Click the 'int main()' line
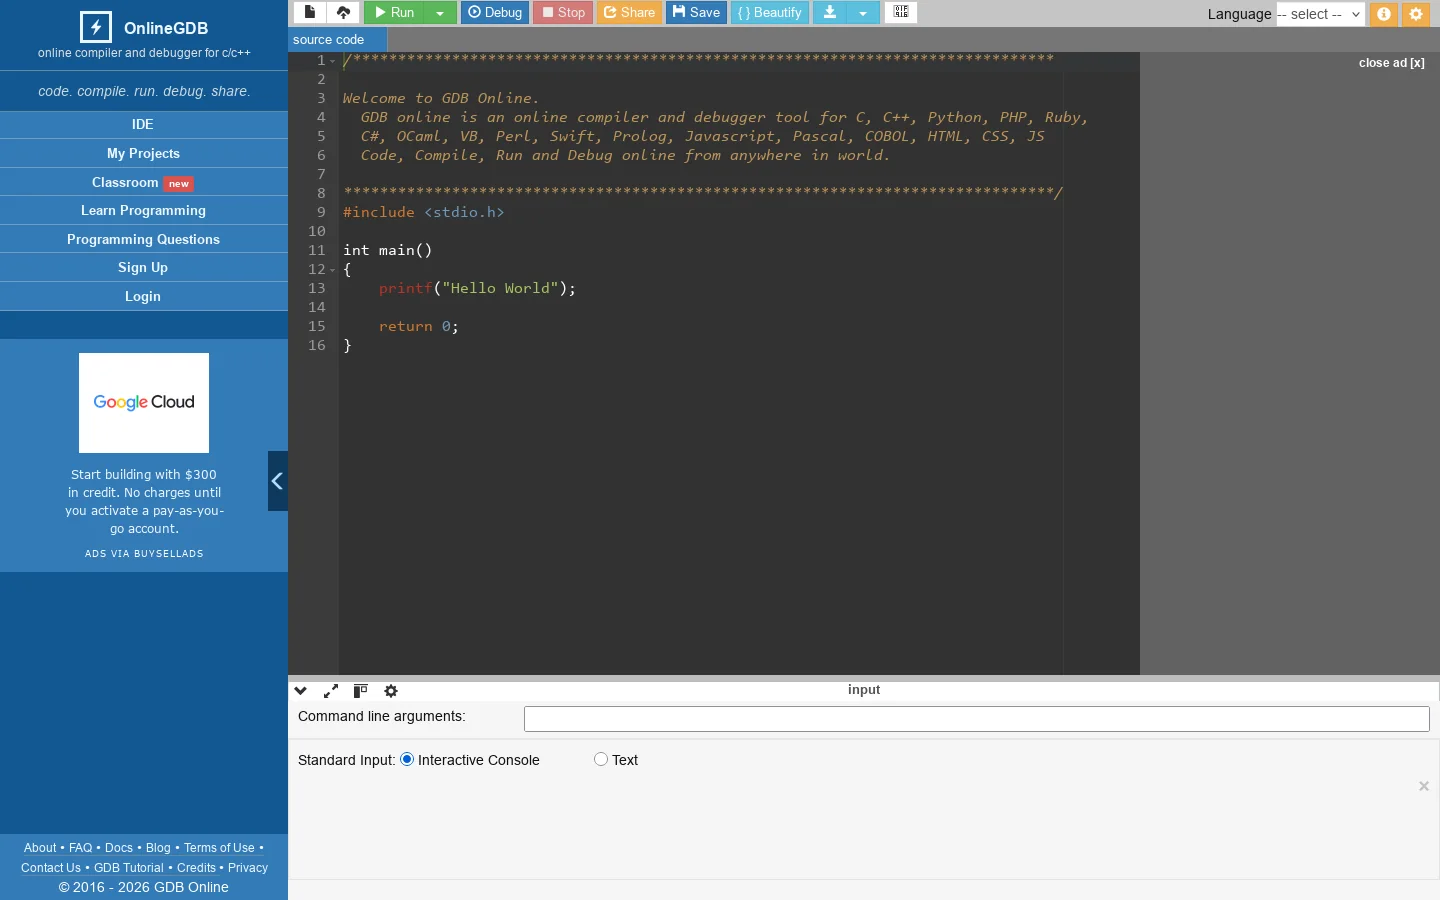This screenshot has height=900, width=1440. click(387, 251)
